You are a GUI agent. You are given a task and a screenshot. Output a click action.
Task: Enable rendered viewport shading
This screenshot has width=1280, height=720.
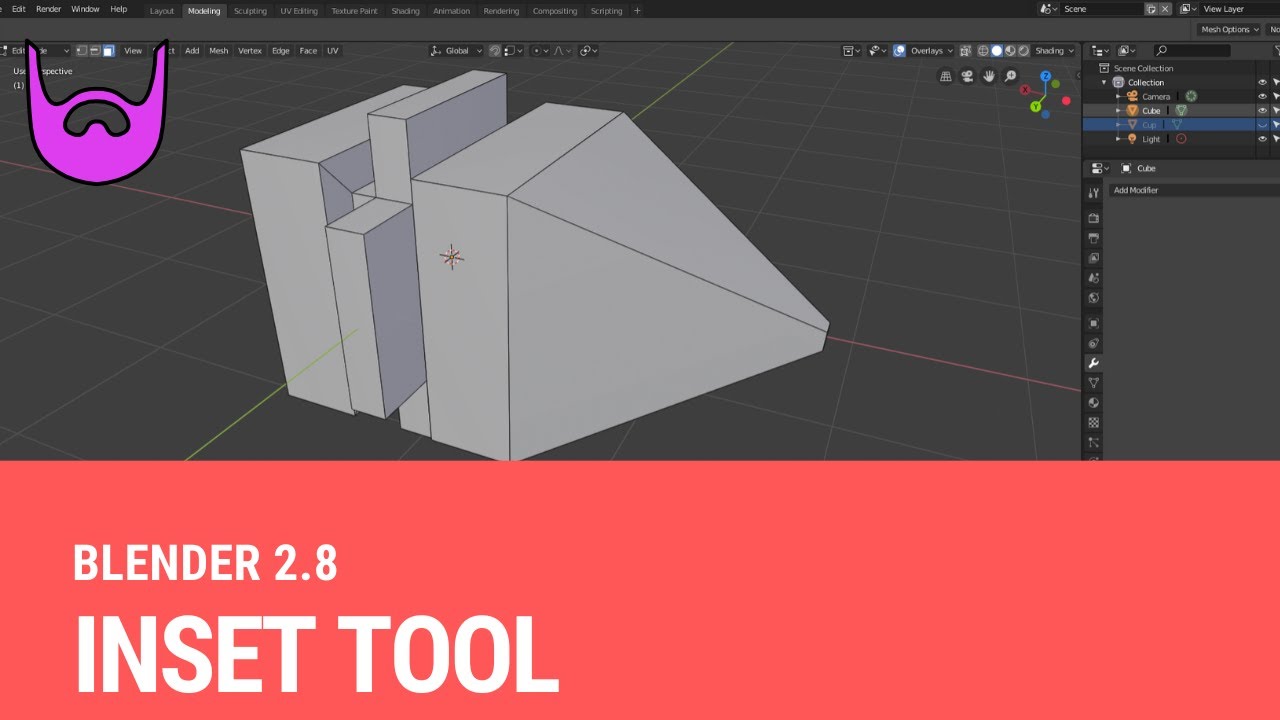tap(1022, 51)
